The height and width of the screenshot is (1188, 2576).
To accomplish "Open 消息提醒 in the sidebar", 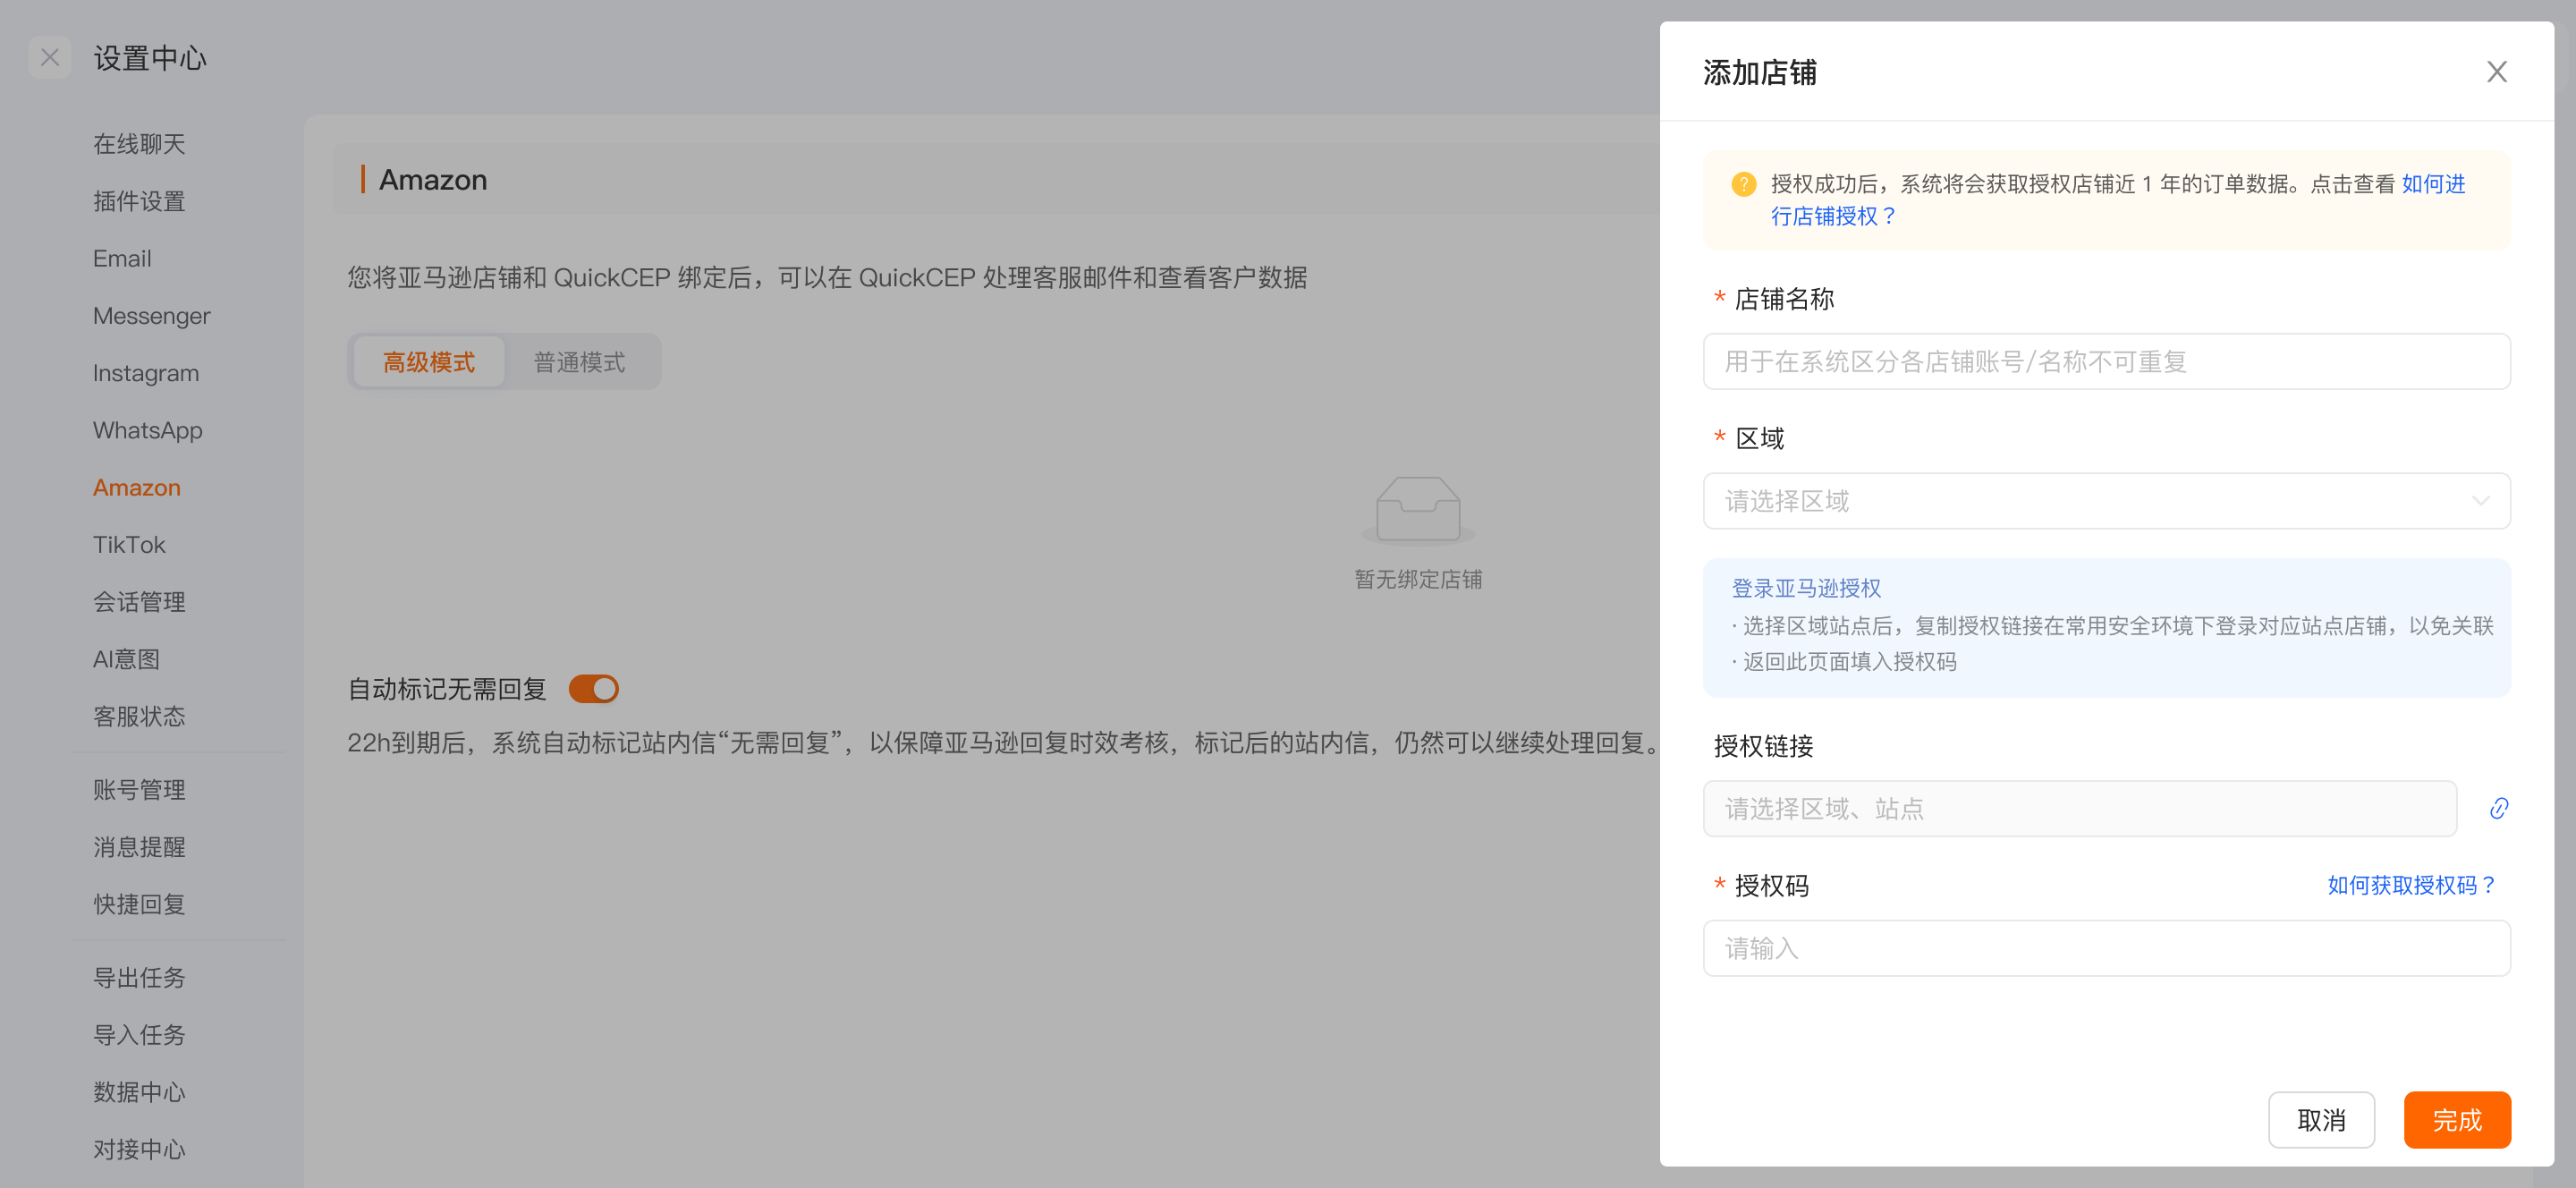I will coord(139,847).
